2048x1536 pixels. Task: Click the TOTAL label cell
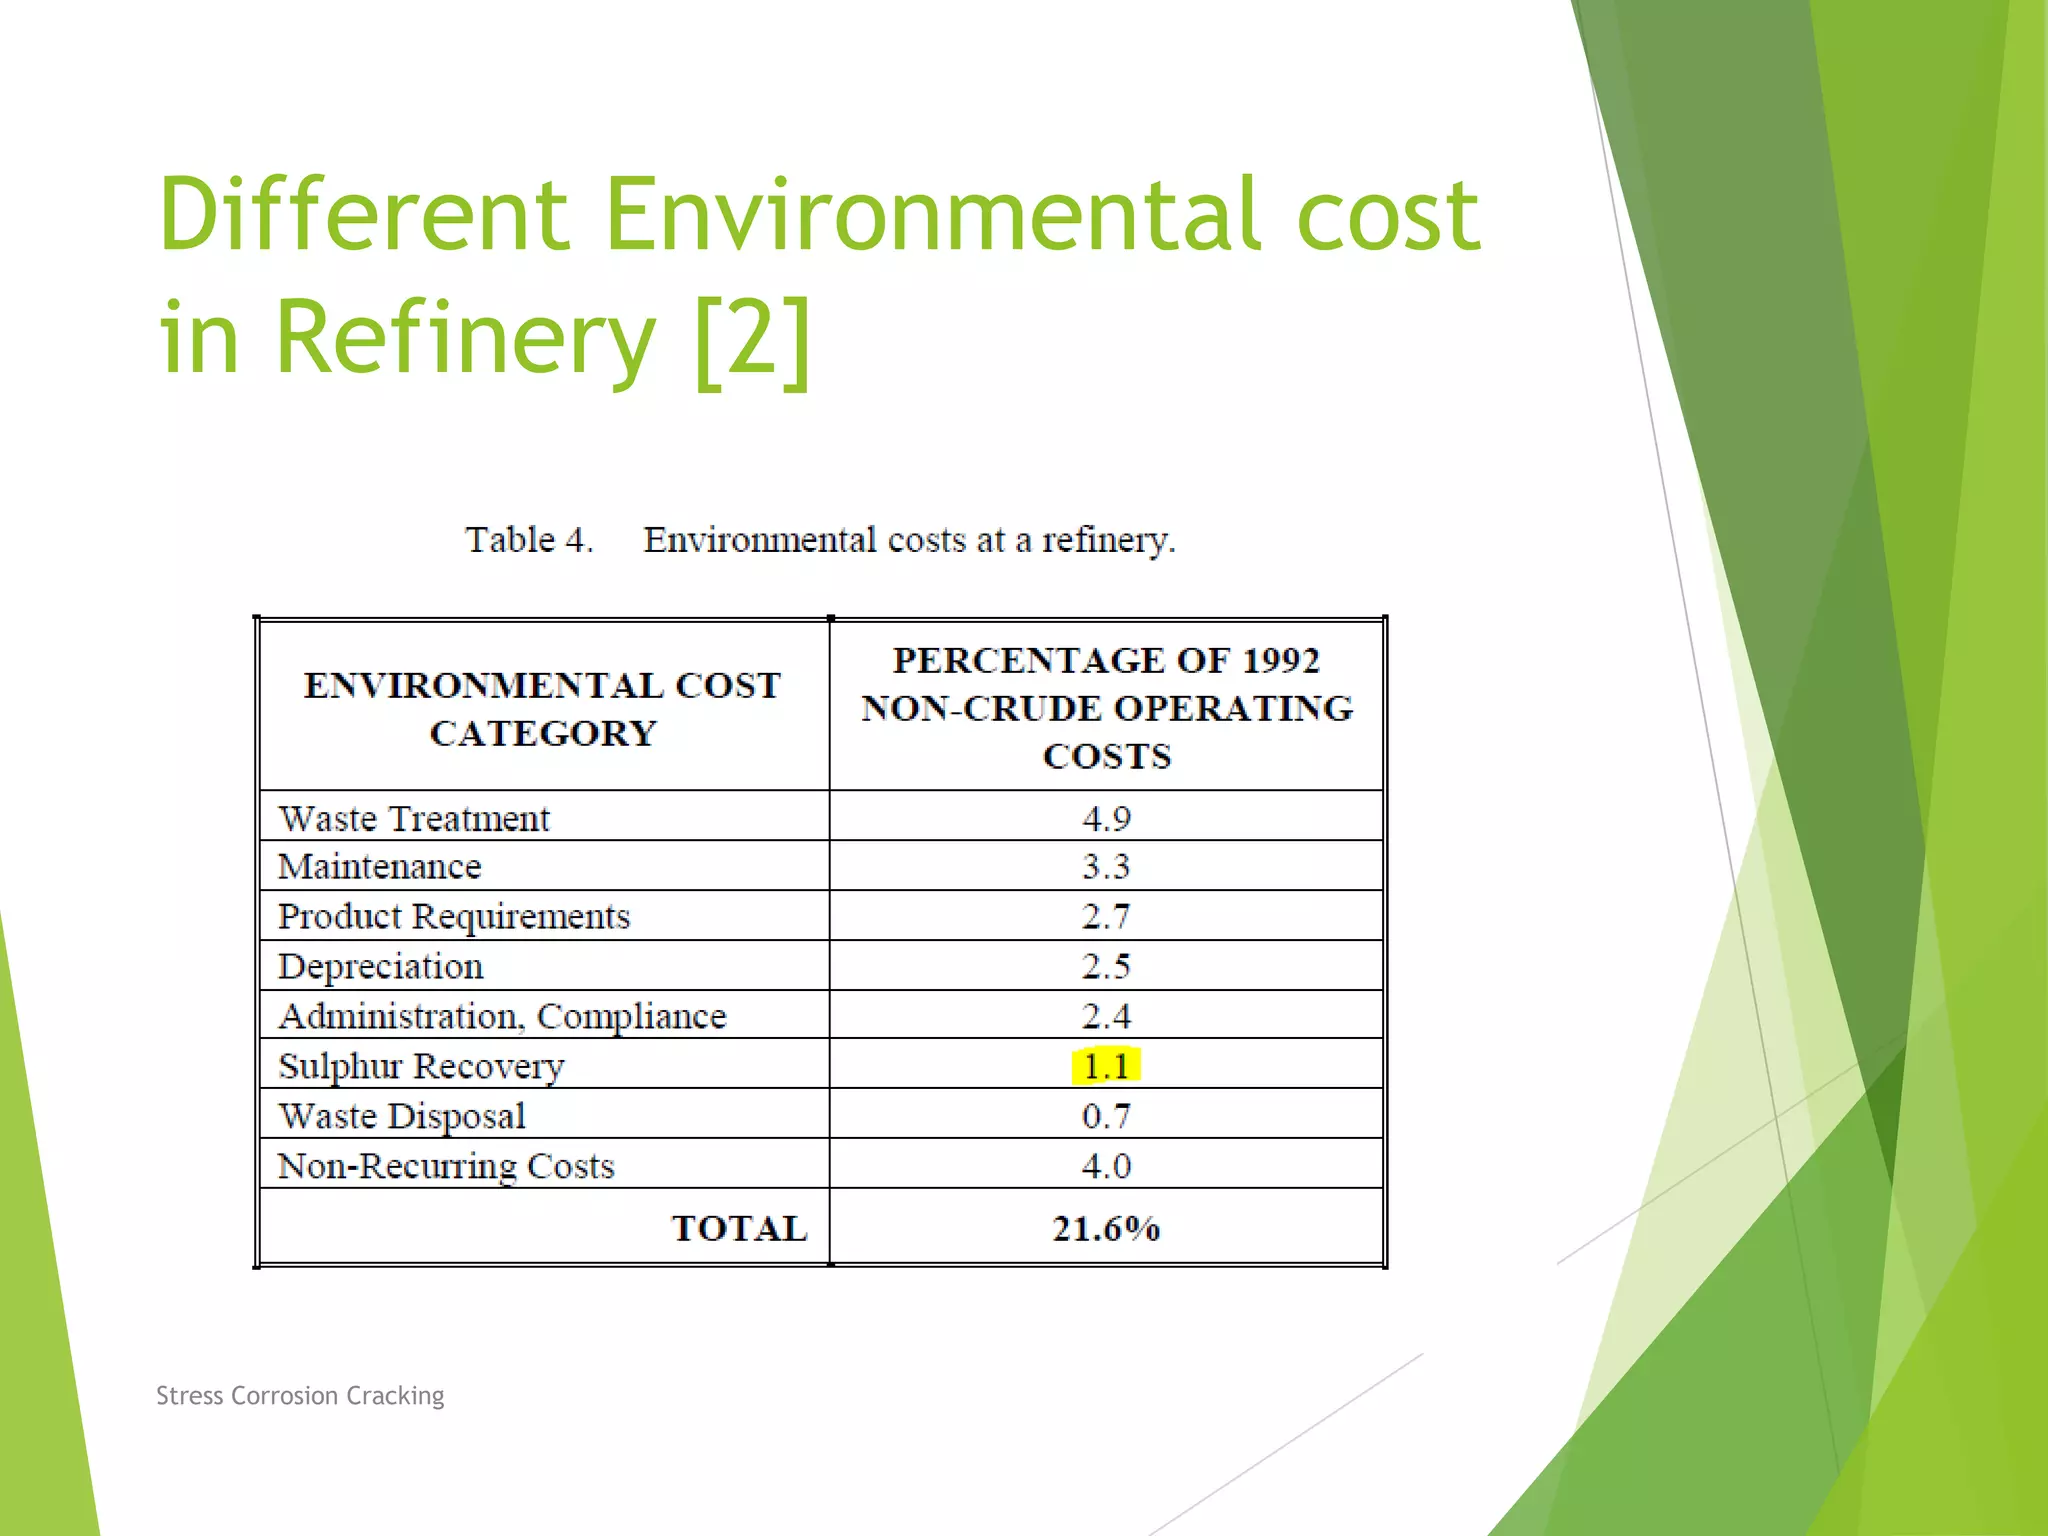pos(739,1228)
